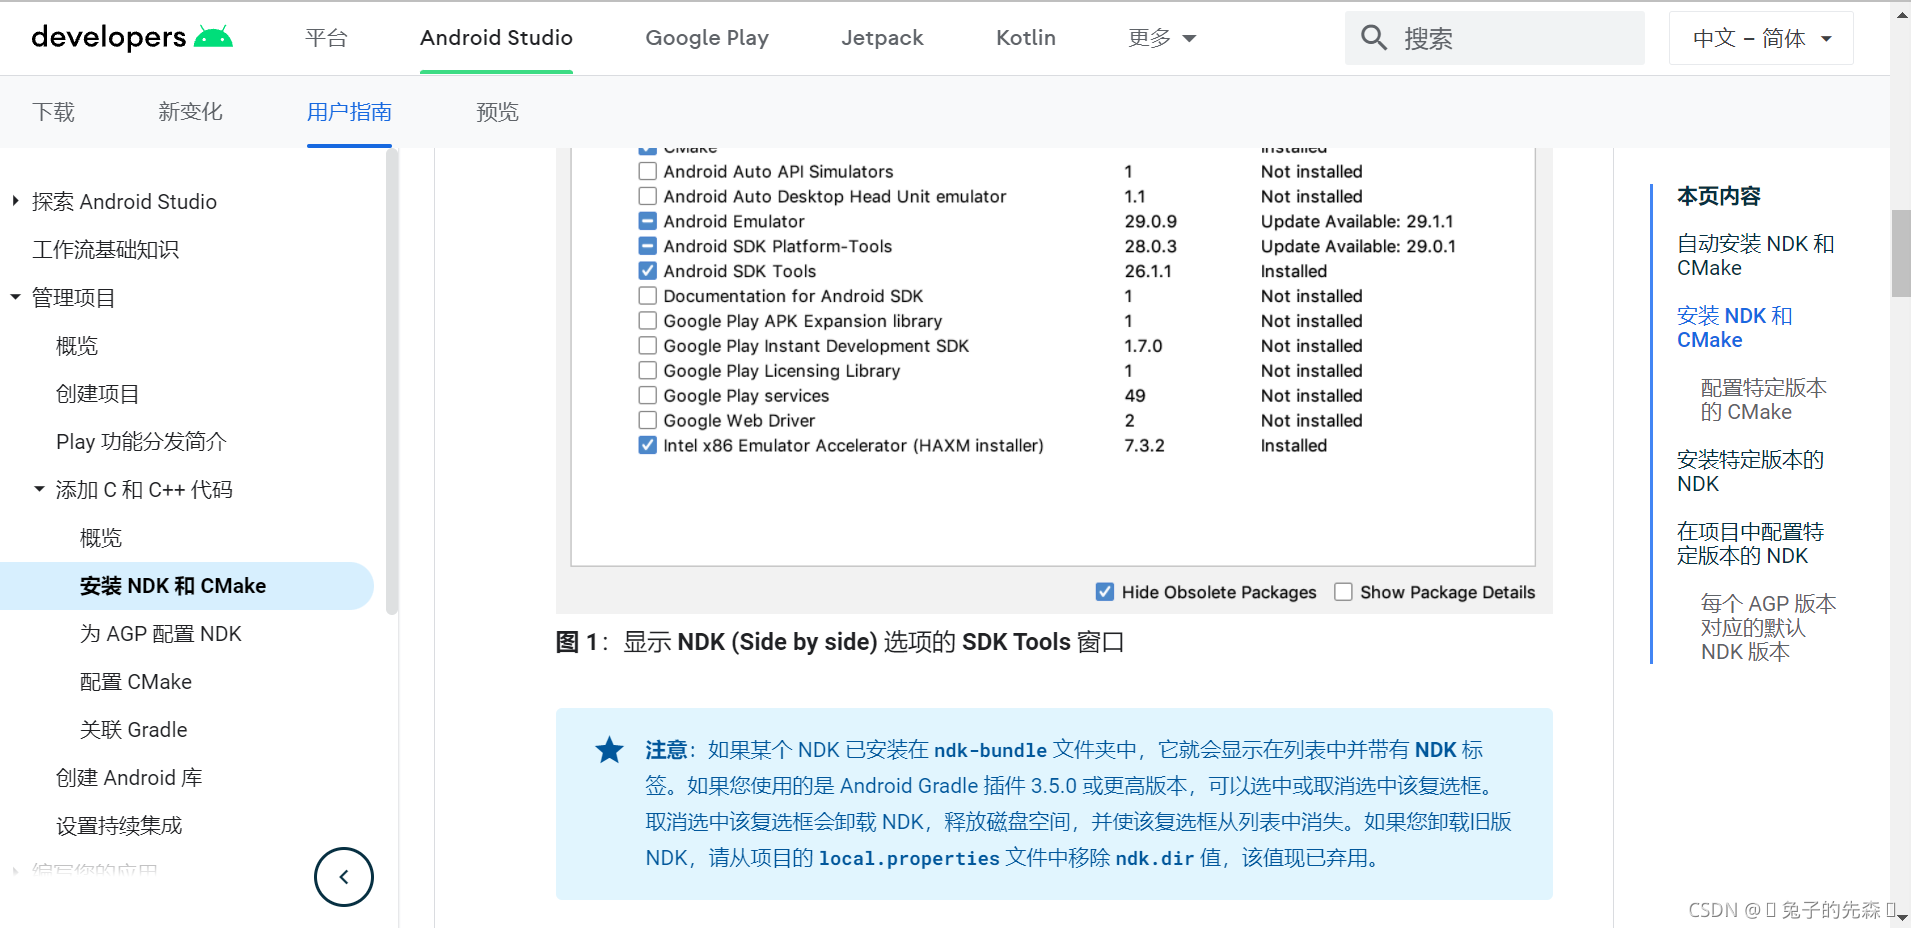
Task: Switch to the 预览 sub-tab
Action: pyautogui.click(x=497, y=112)
